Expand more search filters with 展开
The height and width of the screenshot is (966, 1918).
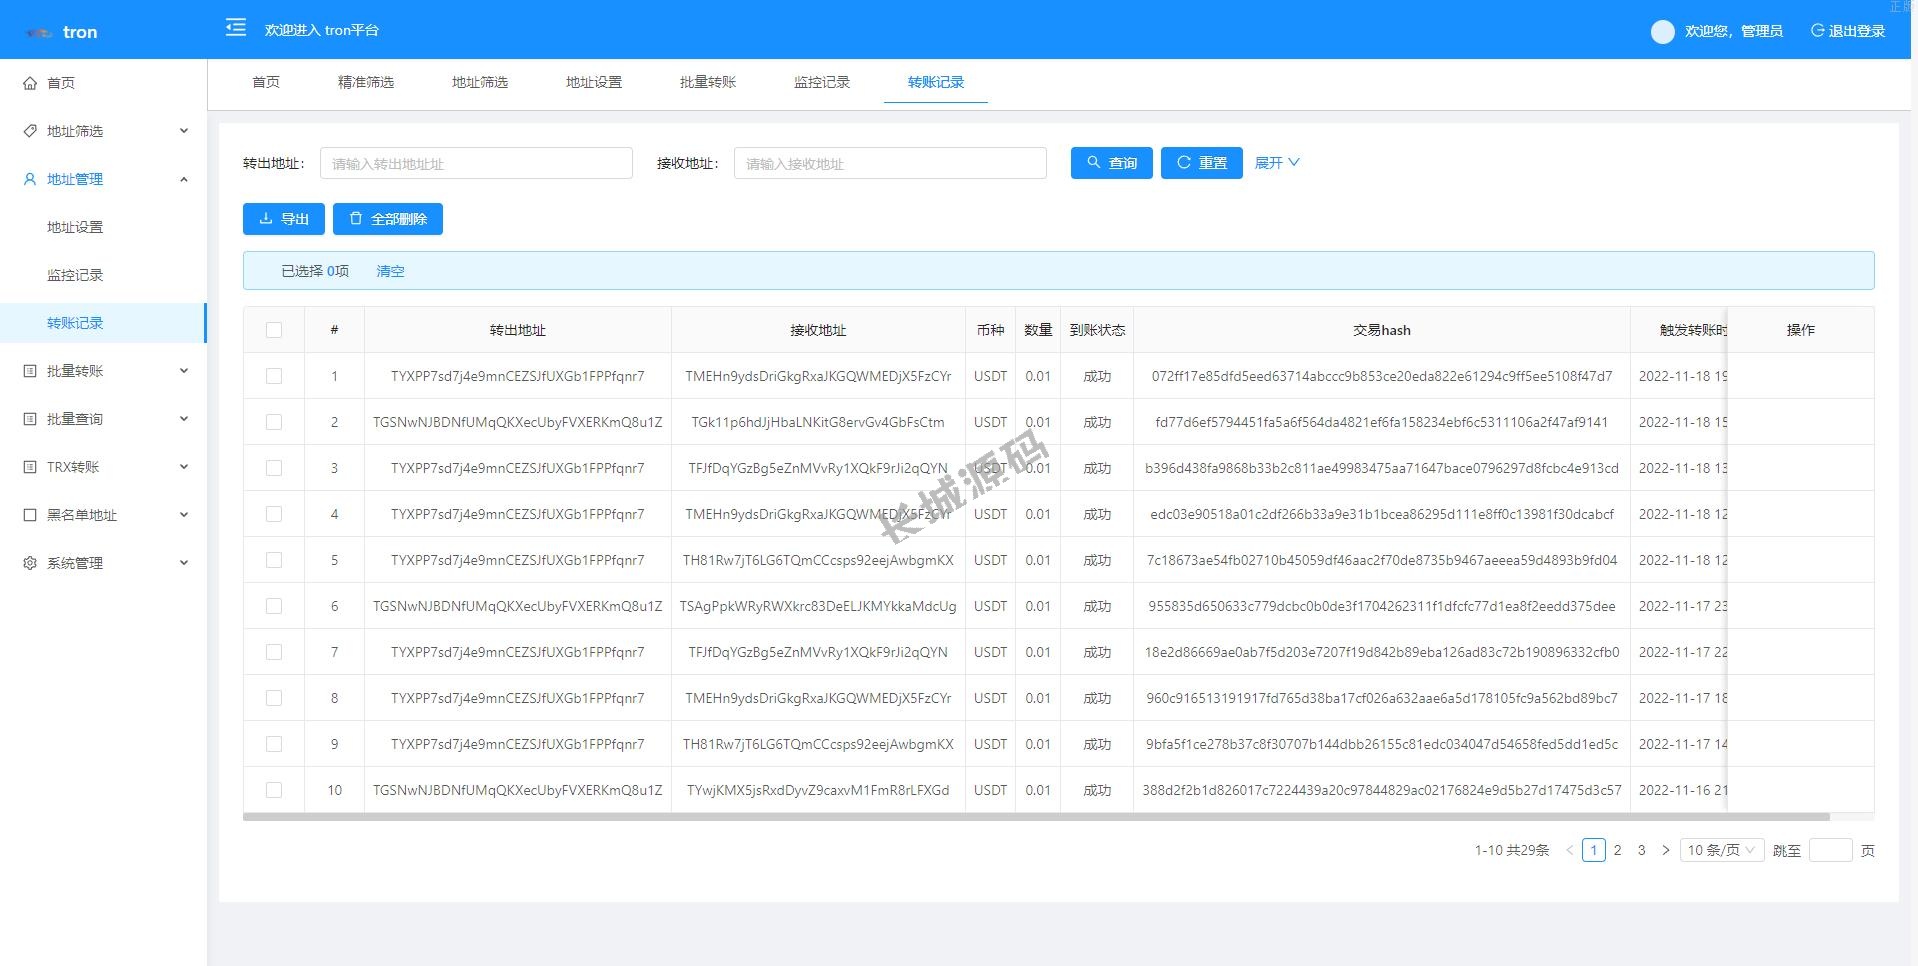(1277, 163)
